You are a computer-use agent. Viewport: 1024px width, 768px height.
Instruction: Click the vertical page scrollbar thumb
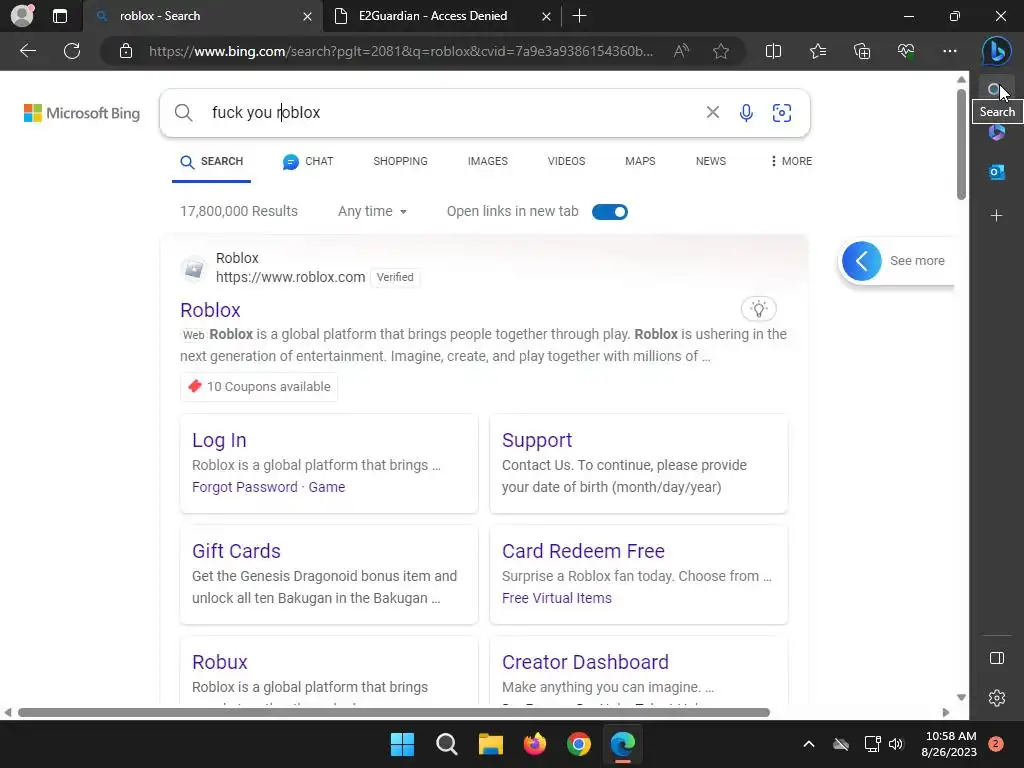point(961,144)
